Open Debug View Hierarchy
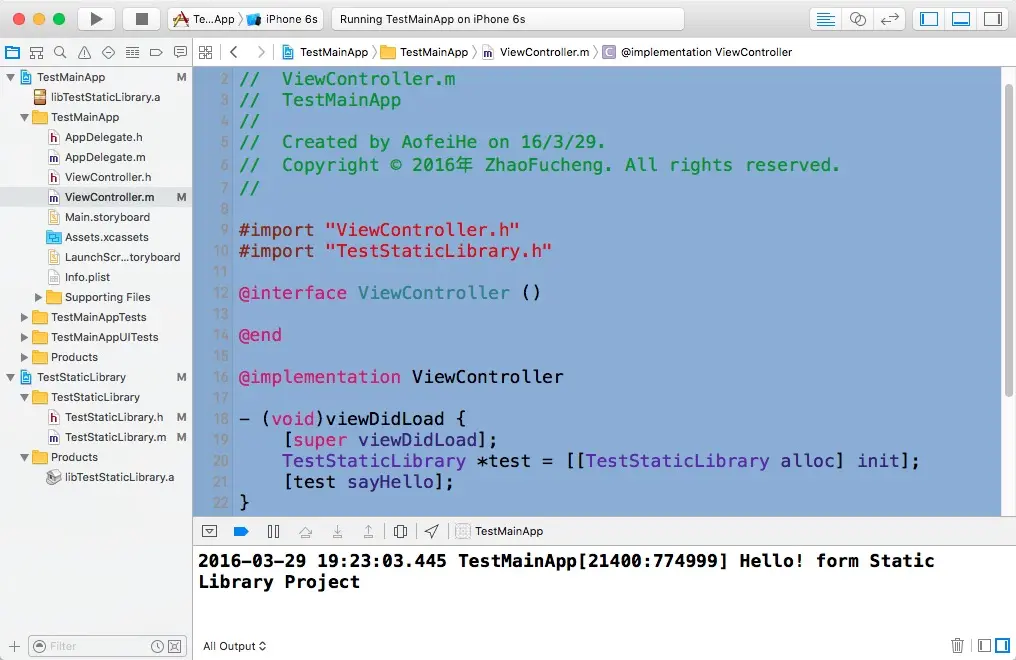The width and height of the screenshot is (1016, 660). [x=400, y=532]
